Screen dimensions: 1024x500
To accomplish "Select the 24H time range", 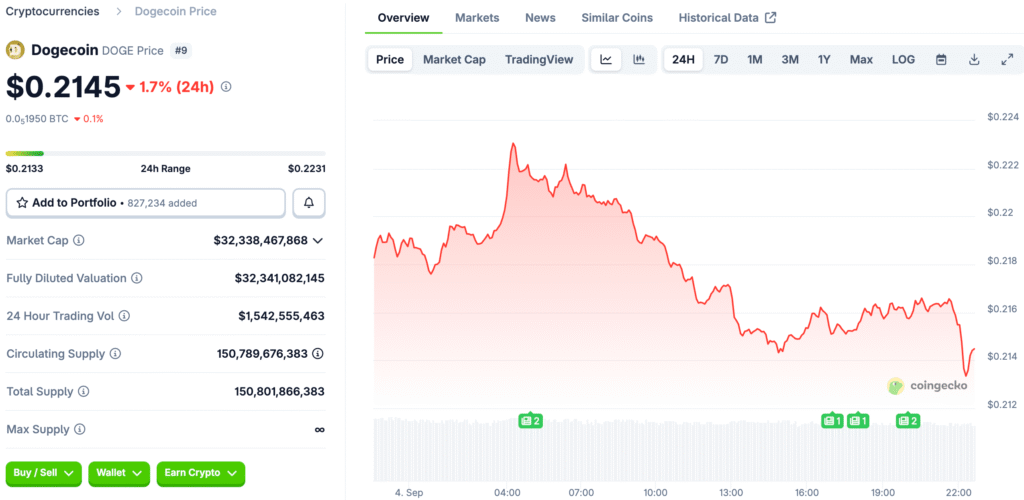I will [x=683, y=59].
